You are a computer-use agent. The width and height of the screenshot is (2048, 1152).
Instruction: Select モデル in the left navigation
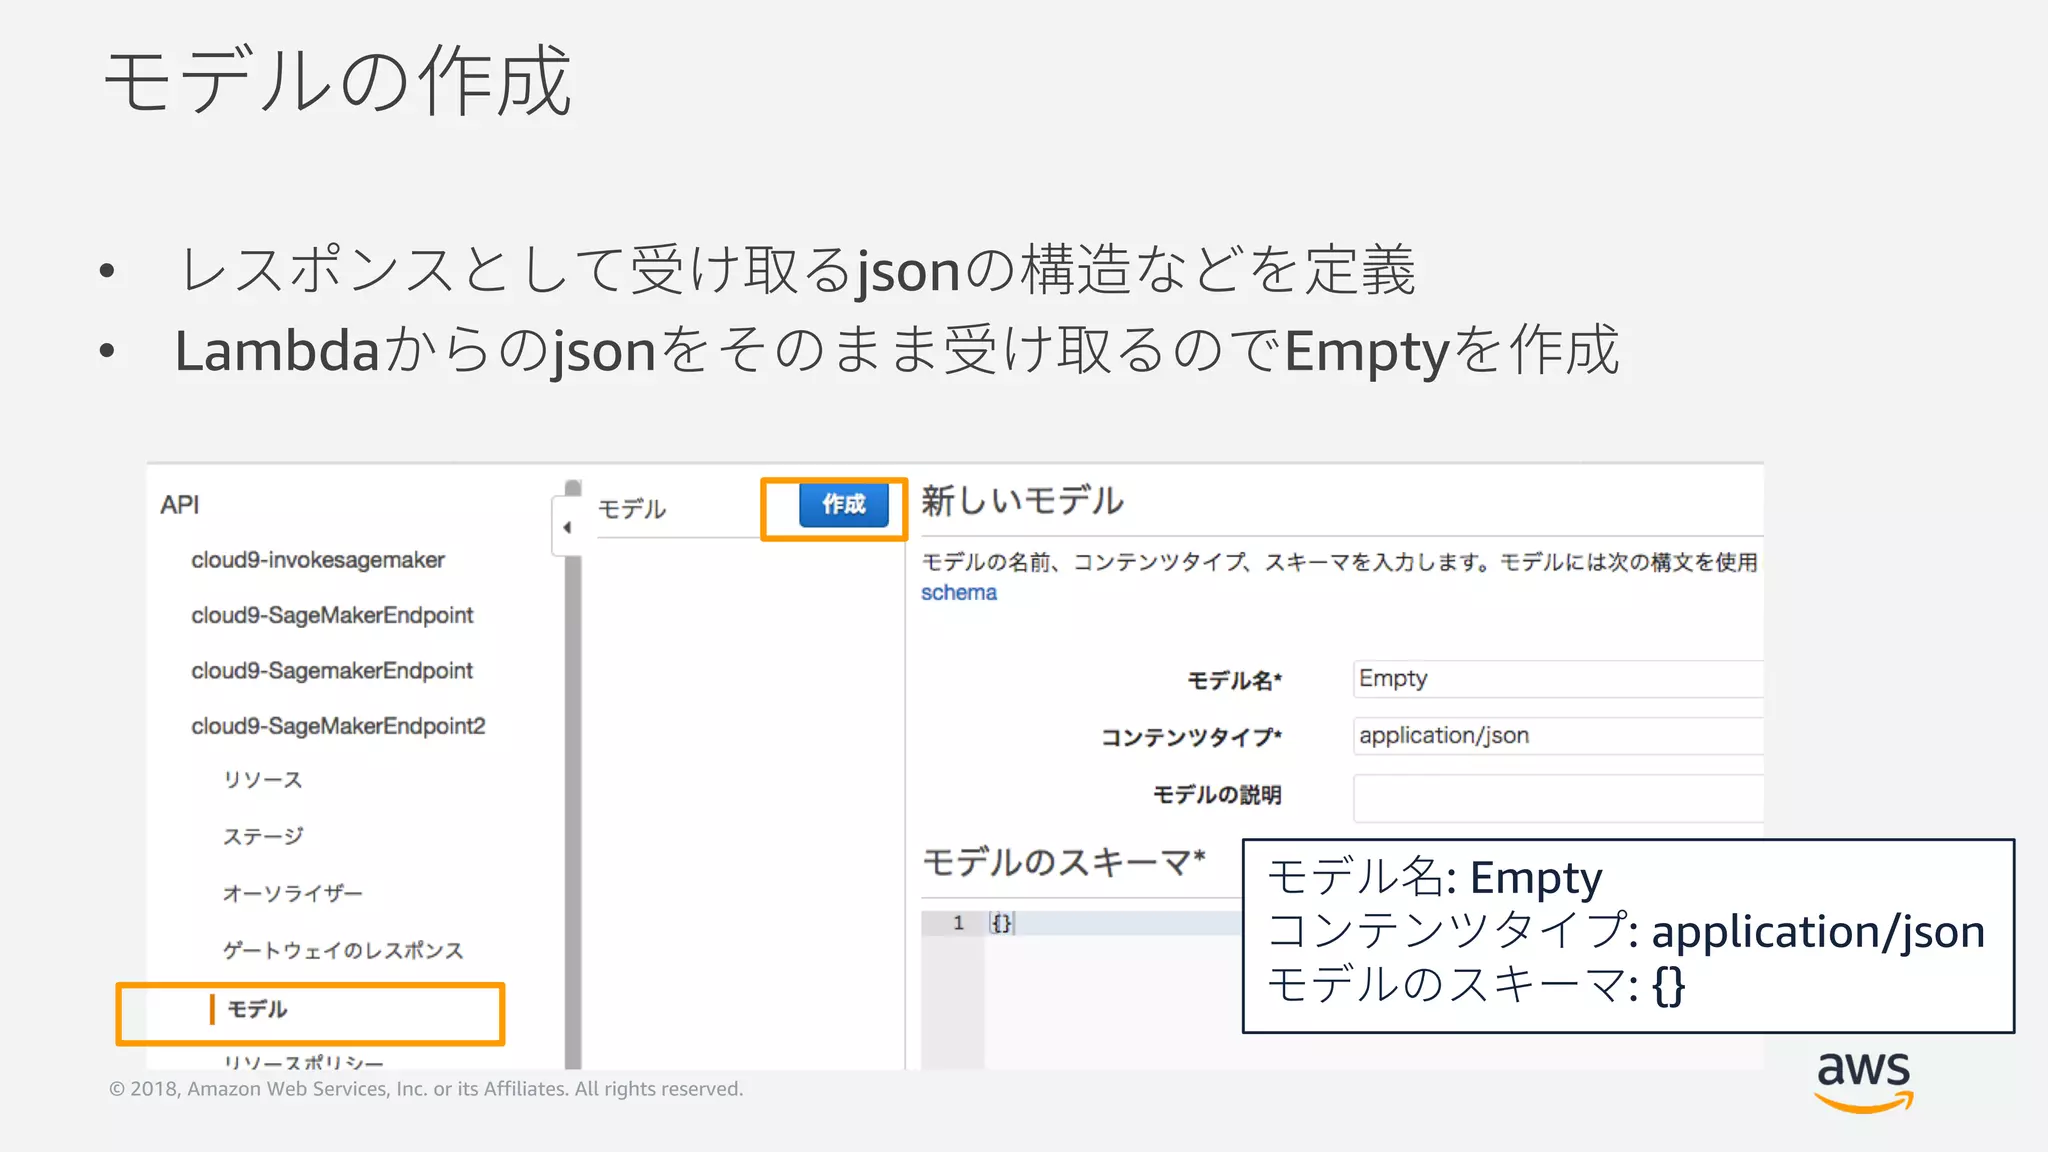(x=257, y=1009)
